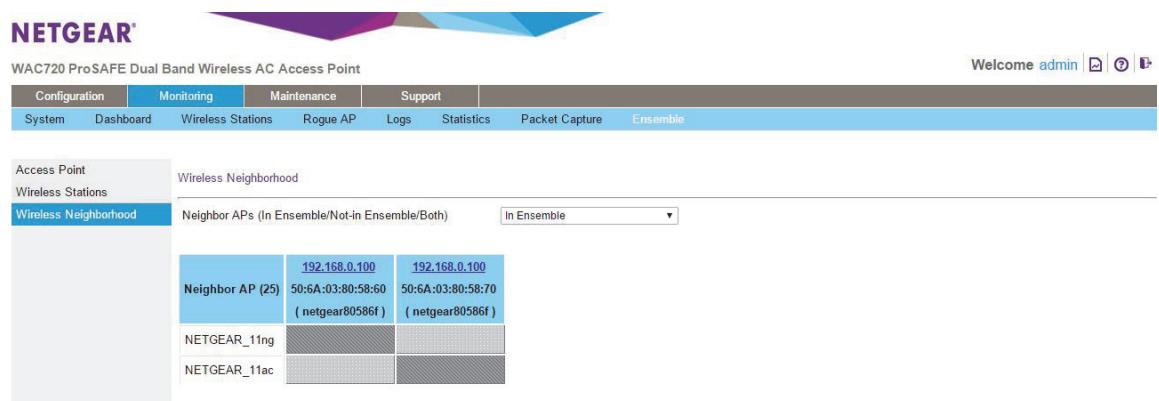Open the Packet Capture submenu
This screenshot has width=1159, height=401.
click(x=561, y=119)
